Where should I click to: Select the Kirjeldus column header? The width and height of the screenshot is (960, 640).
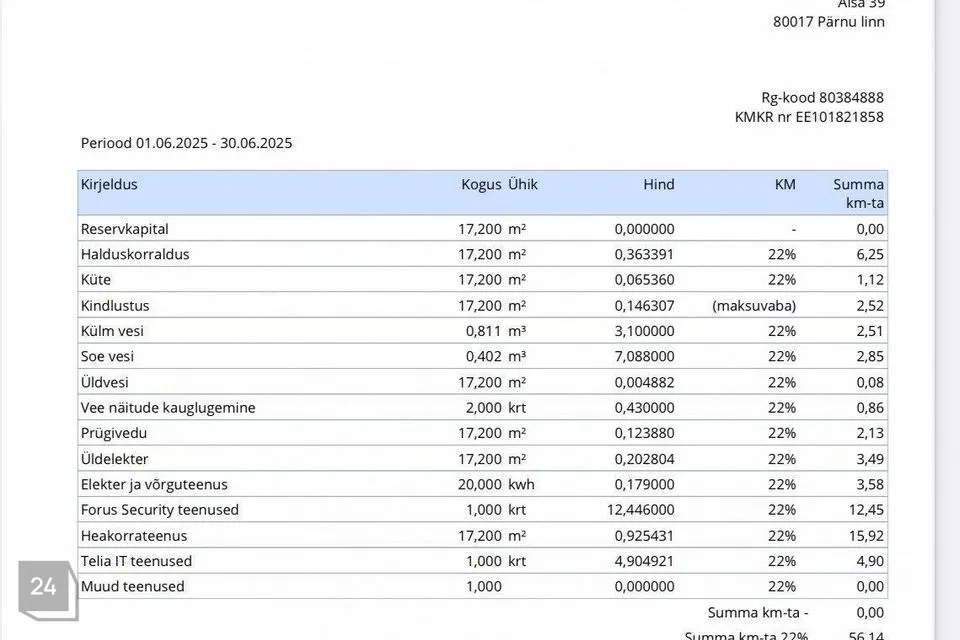tap(109, 184)
